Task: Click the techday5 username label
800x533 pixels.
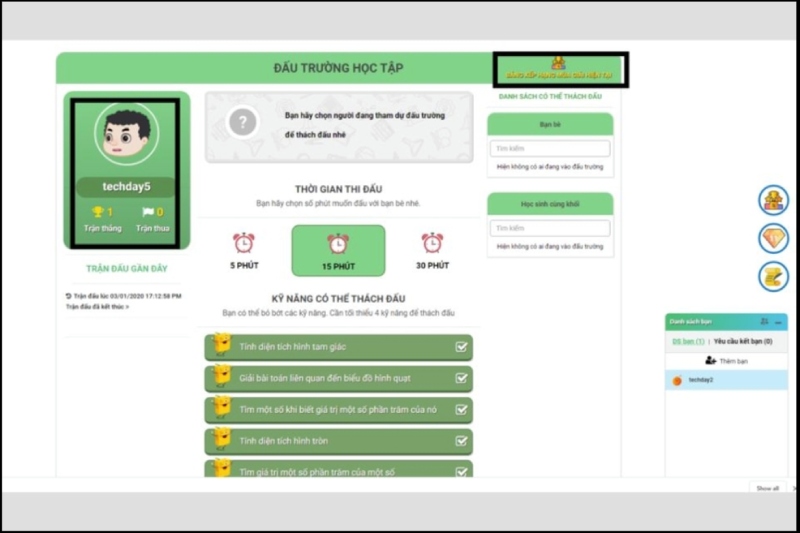Action: pos(126,187)
